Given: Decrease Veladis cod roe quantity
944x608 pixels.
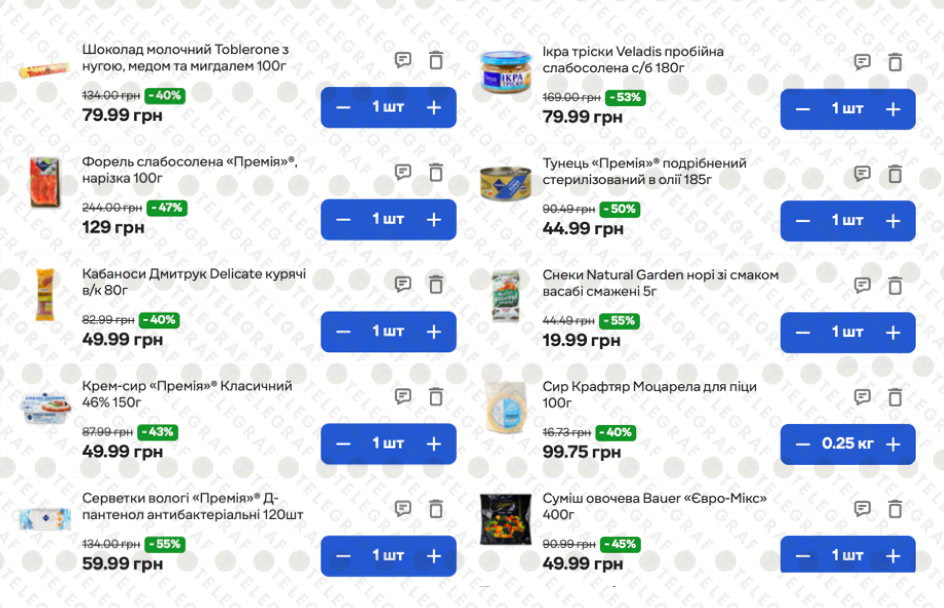Looking at the screenshot, I should (802, 109).
